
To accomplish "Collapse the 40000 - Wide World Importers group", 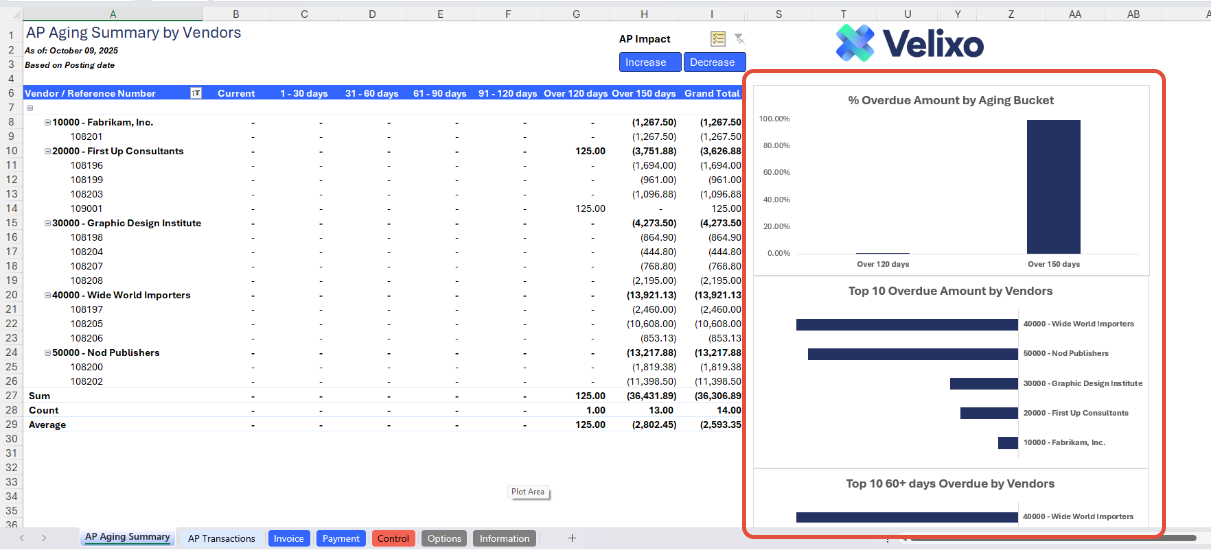I will tap(48, 295).
